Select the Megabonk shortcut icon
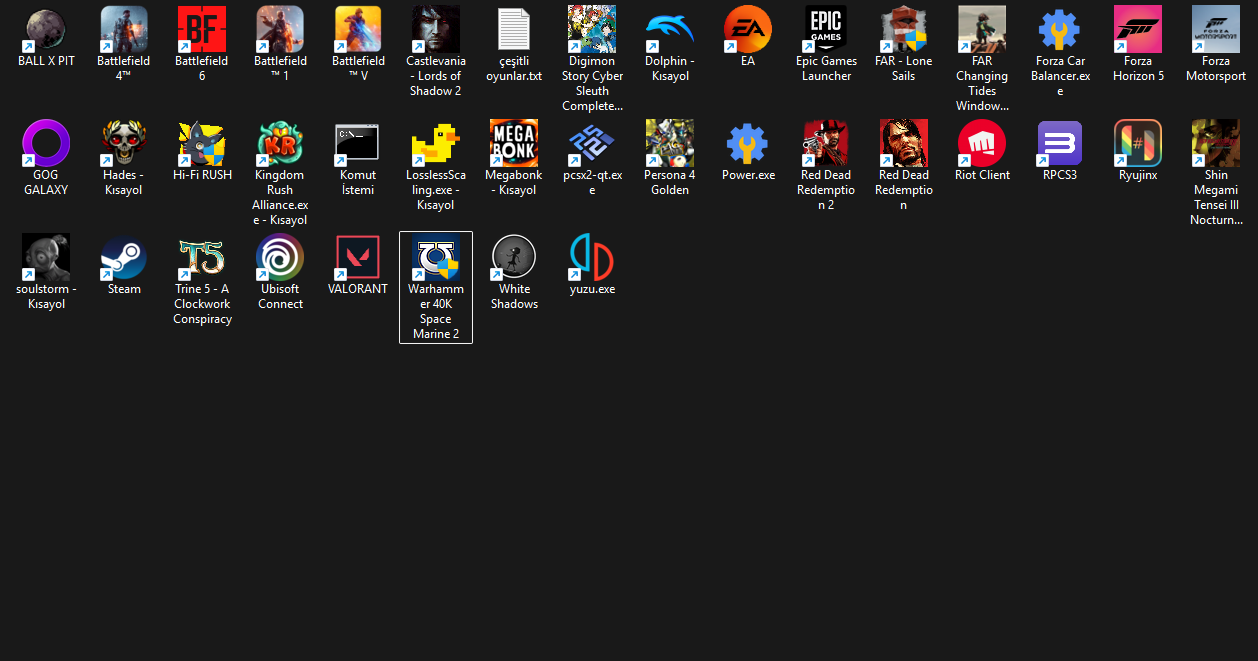 click(x=514, y=144)
